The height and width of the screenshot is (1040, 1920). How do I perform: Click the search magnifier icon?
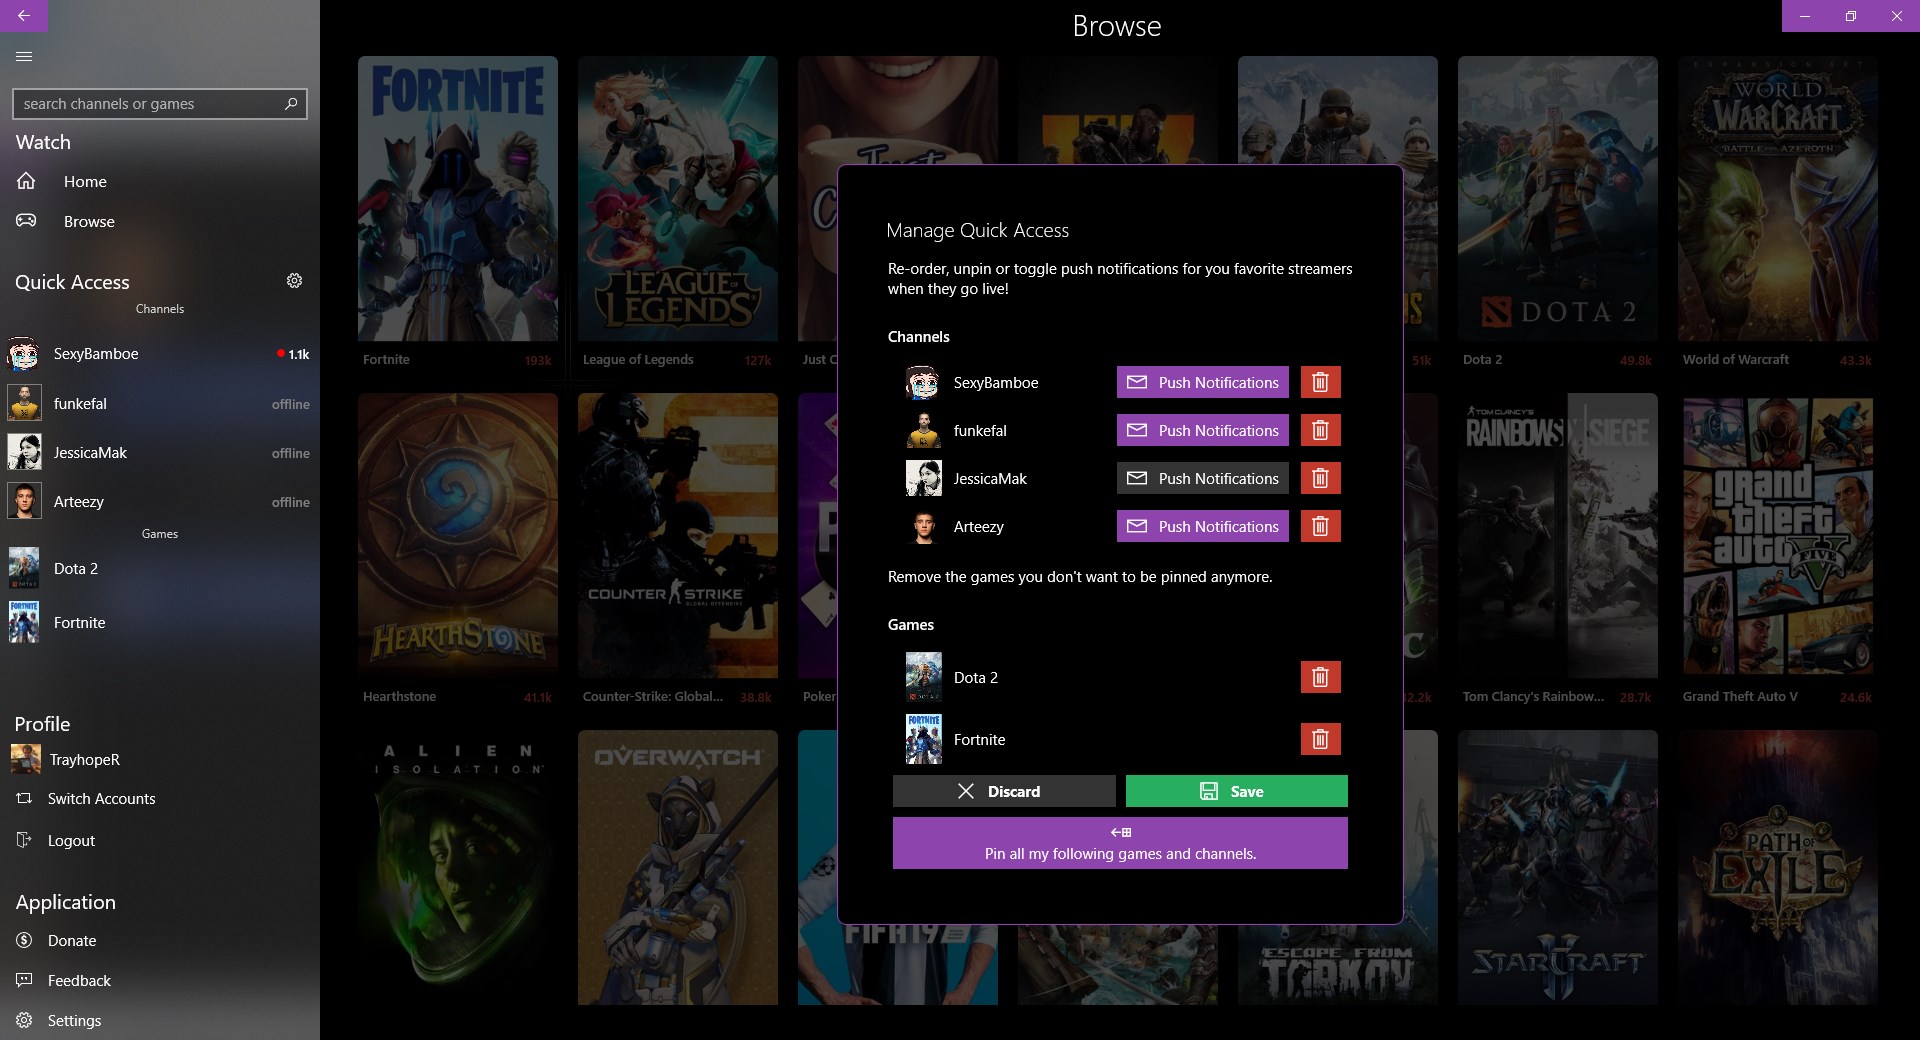pos(291,103)
